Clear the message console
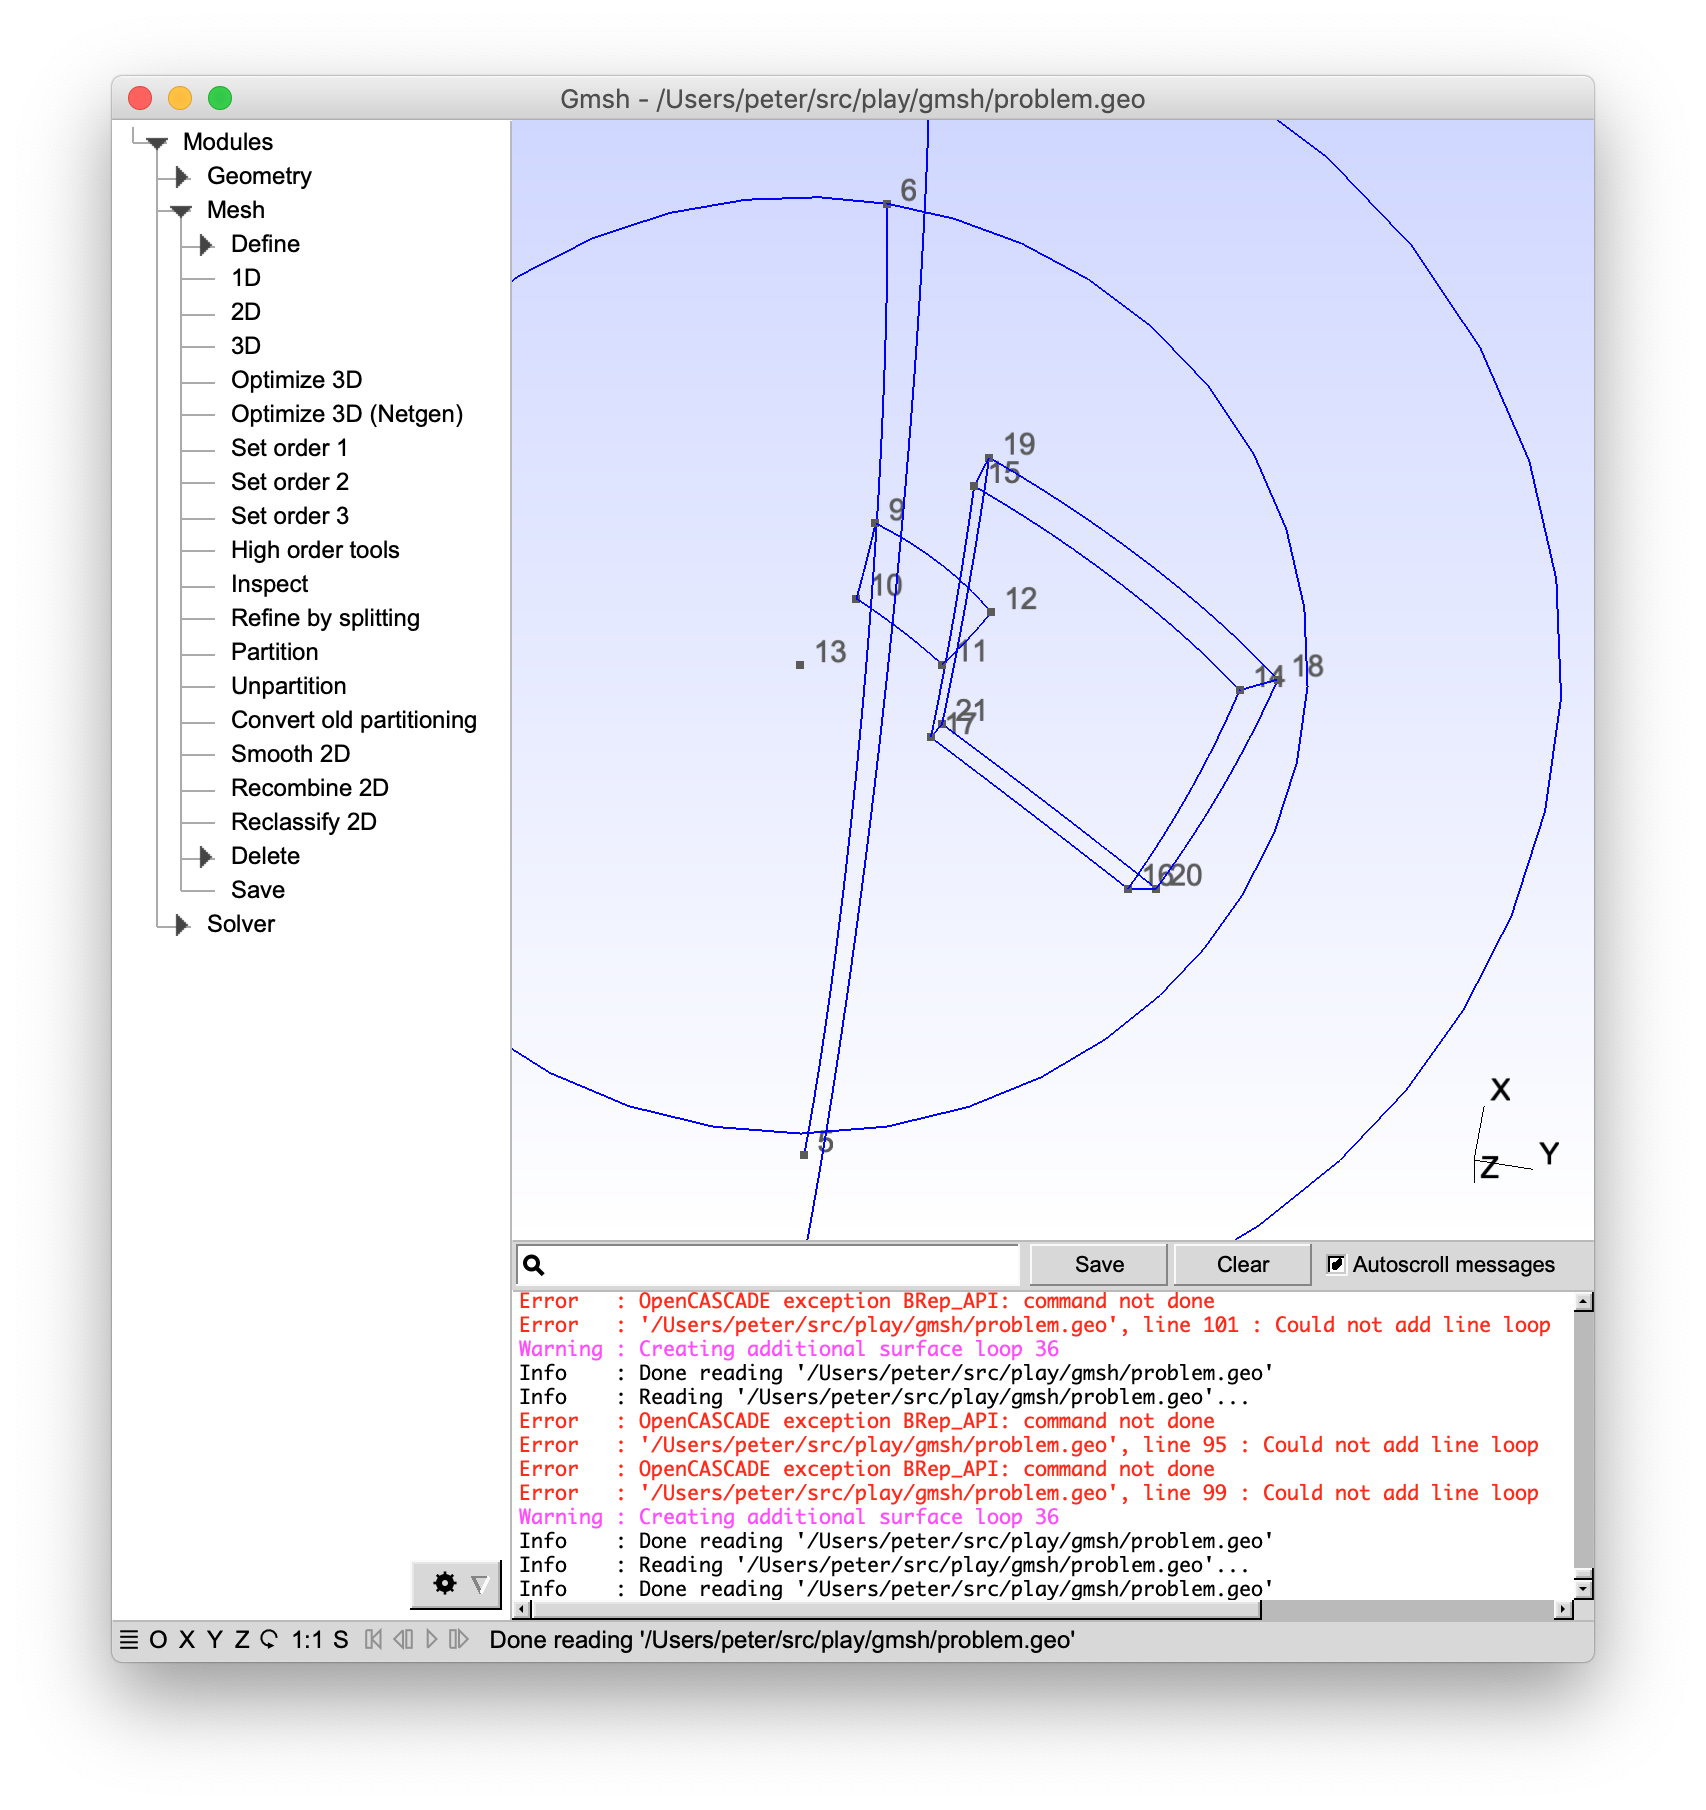Image resolution: width=1706 pixels, height=1810 pixels. coord(1242,1265)
